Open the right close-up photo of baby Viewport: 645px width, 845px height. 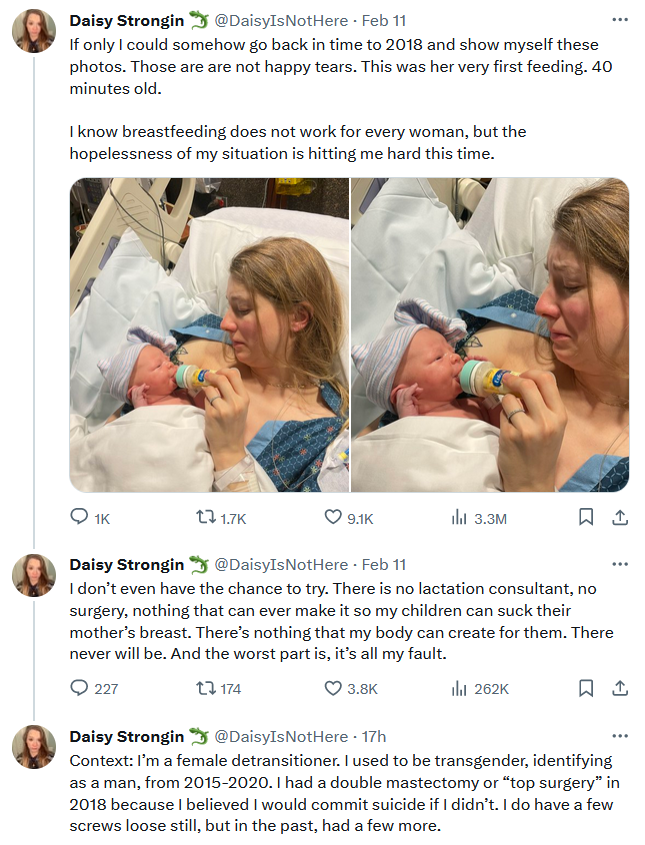tap(490, 335)
